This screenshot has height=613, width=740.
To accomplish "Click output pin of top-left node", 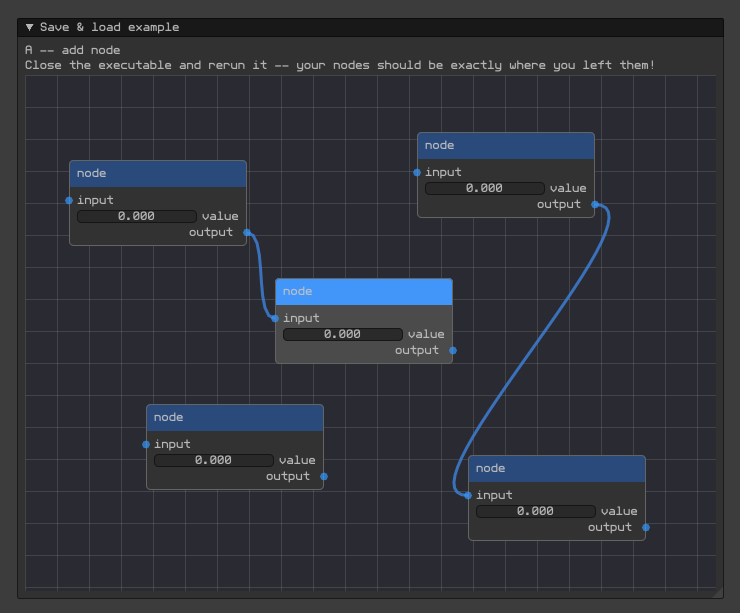I will (x=247, y=232).
